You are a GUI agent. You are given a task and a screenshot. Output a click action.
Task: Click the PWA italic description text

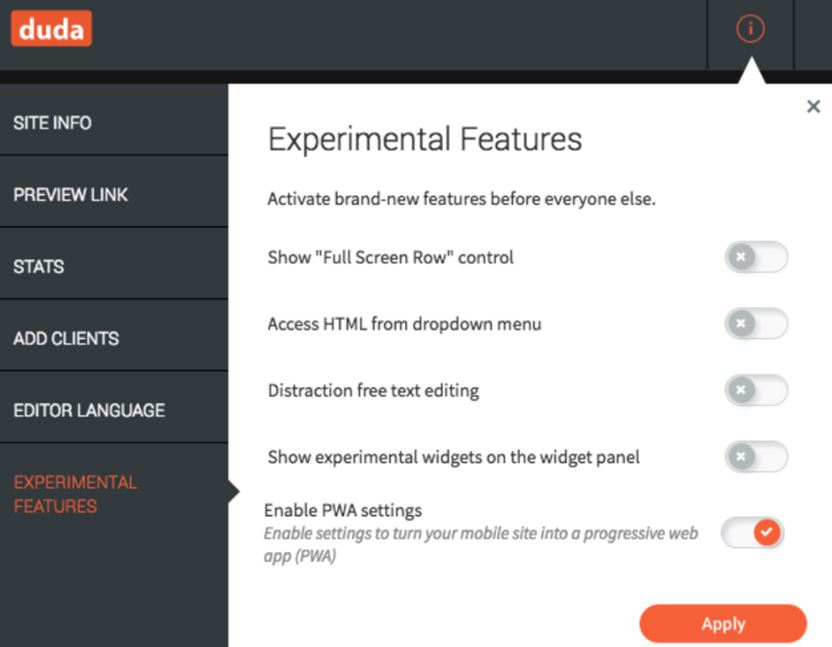[x=481, y=545]
